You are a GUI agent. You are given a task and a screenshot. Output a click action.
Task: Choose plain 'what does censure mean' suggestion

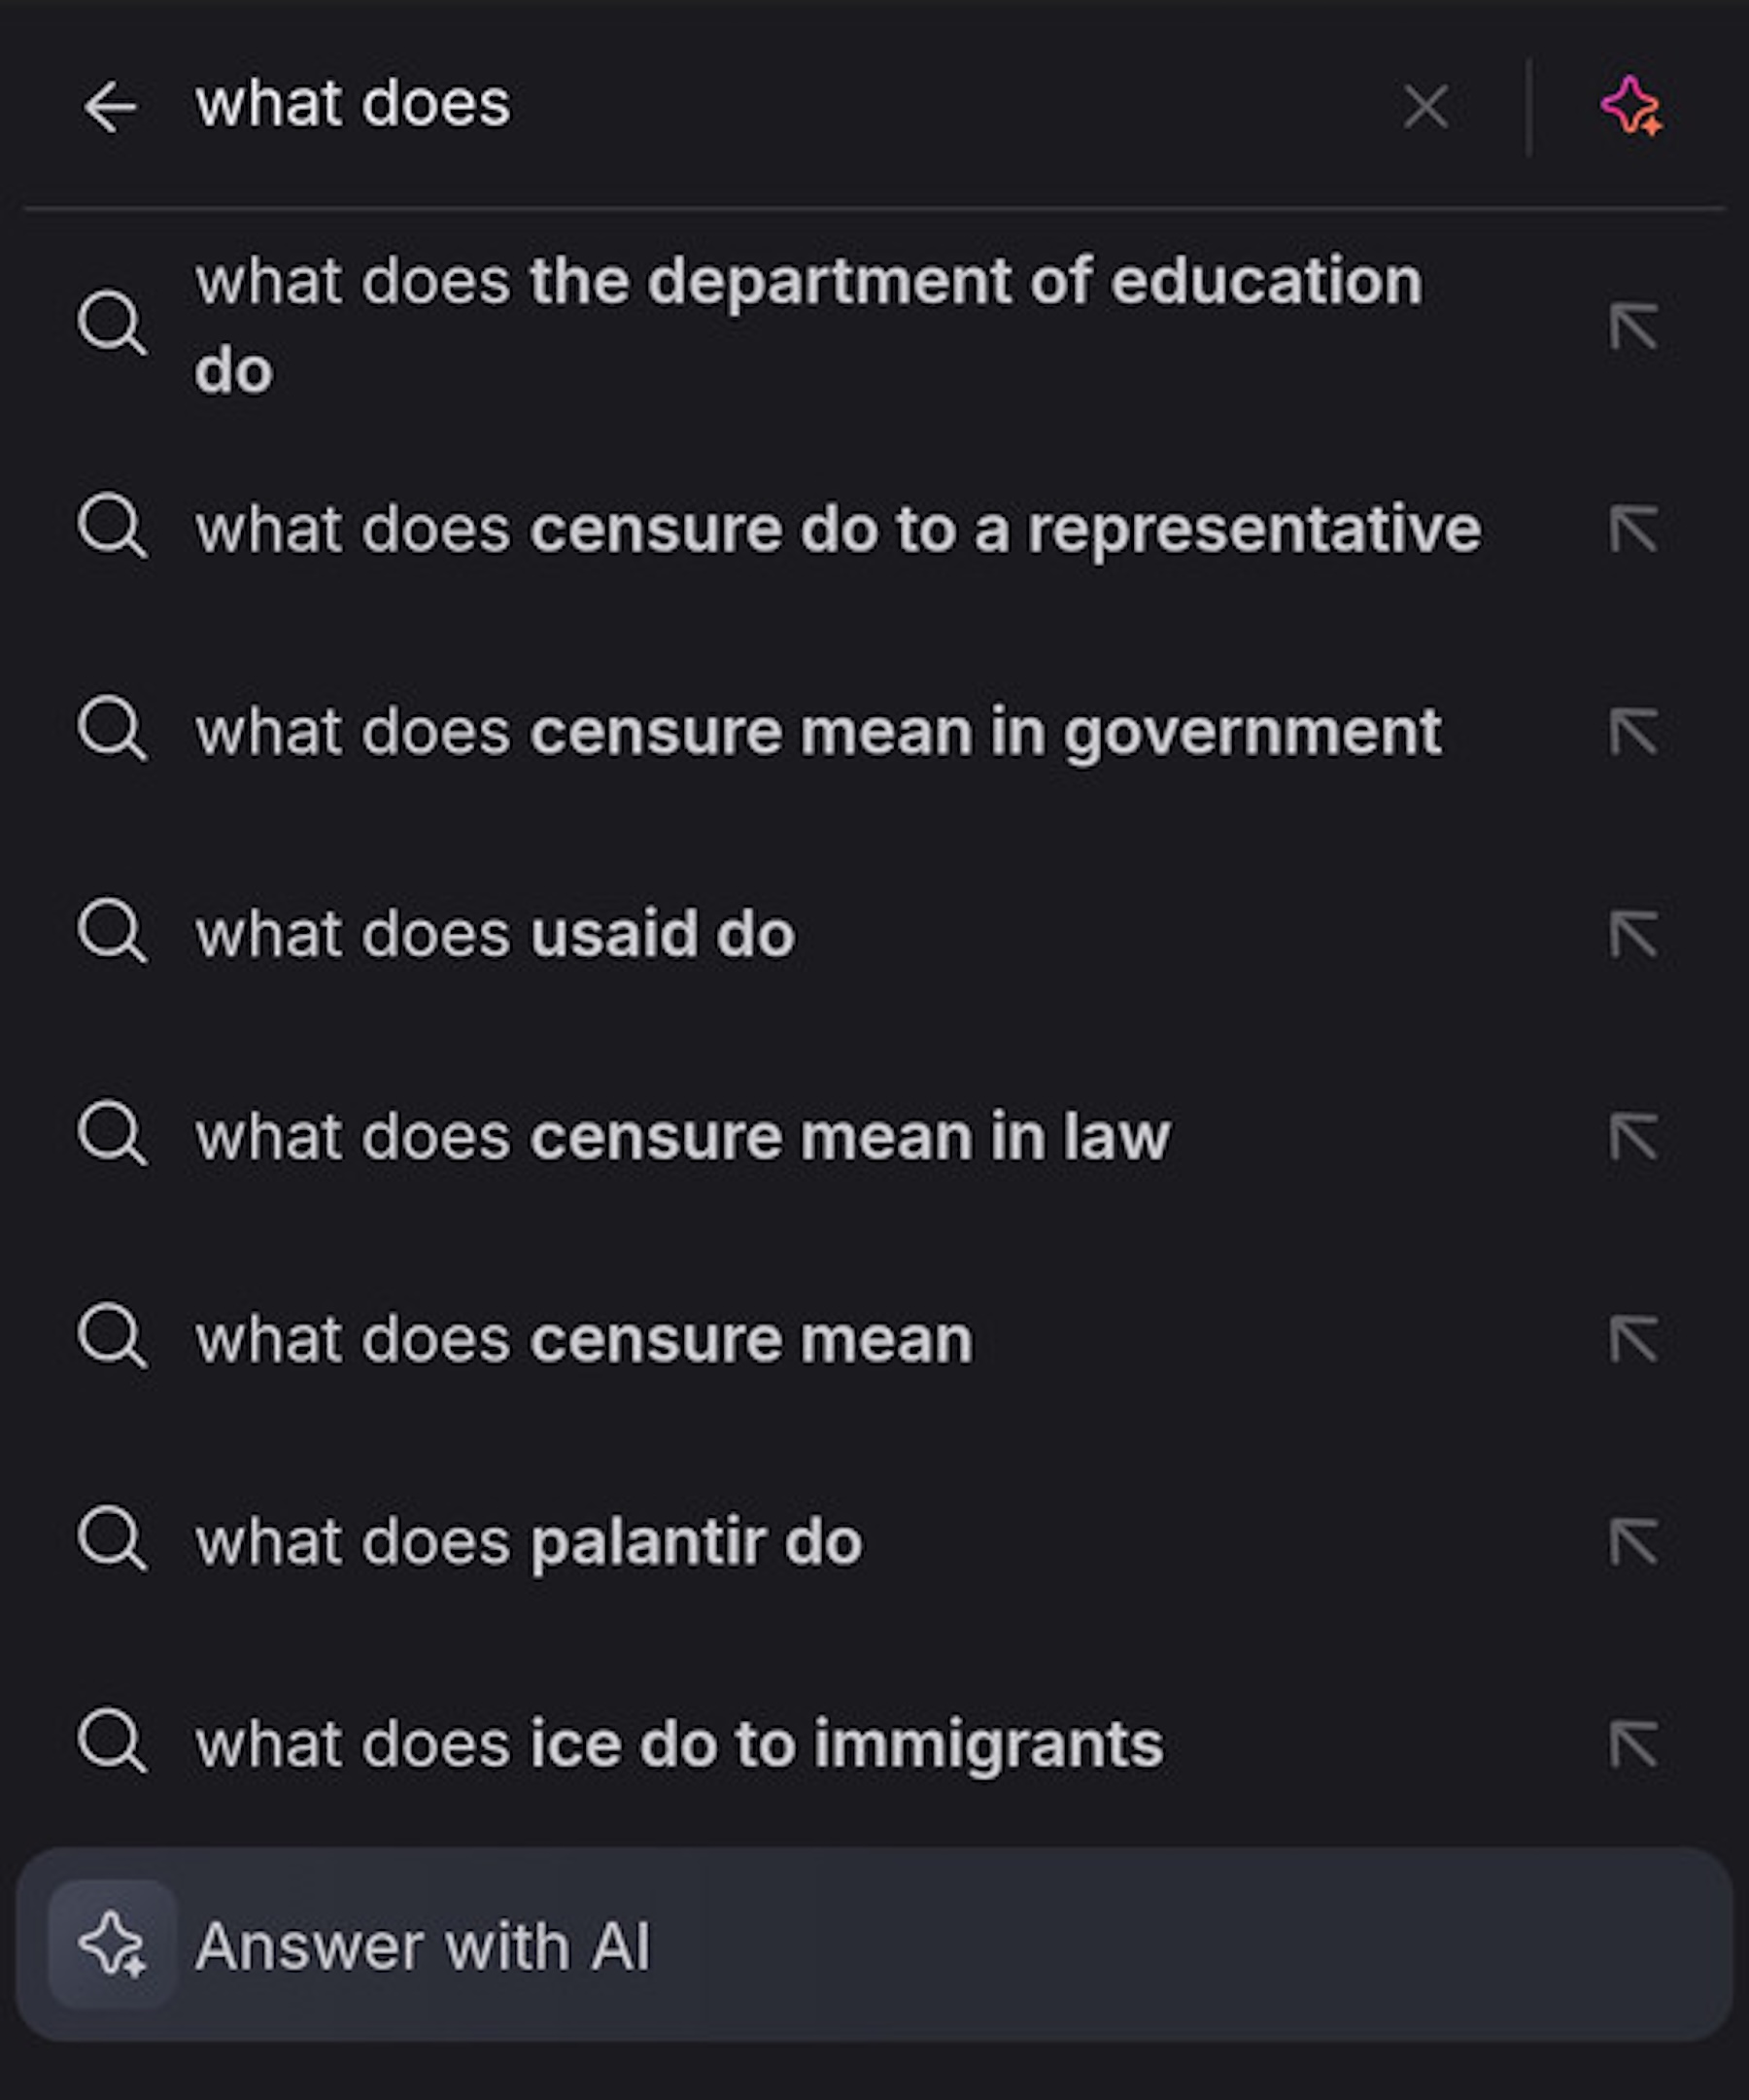coord(584,1339)
